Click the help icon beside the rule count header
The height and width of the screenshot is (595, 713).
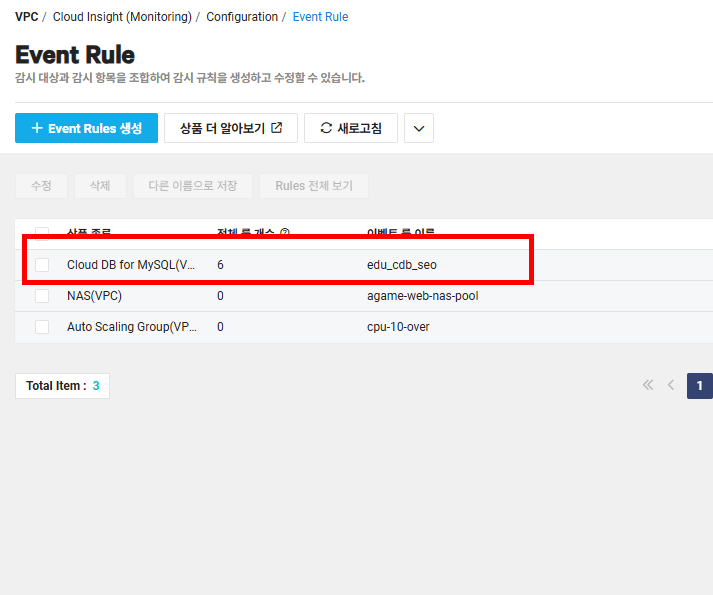point(285,232)
